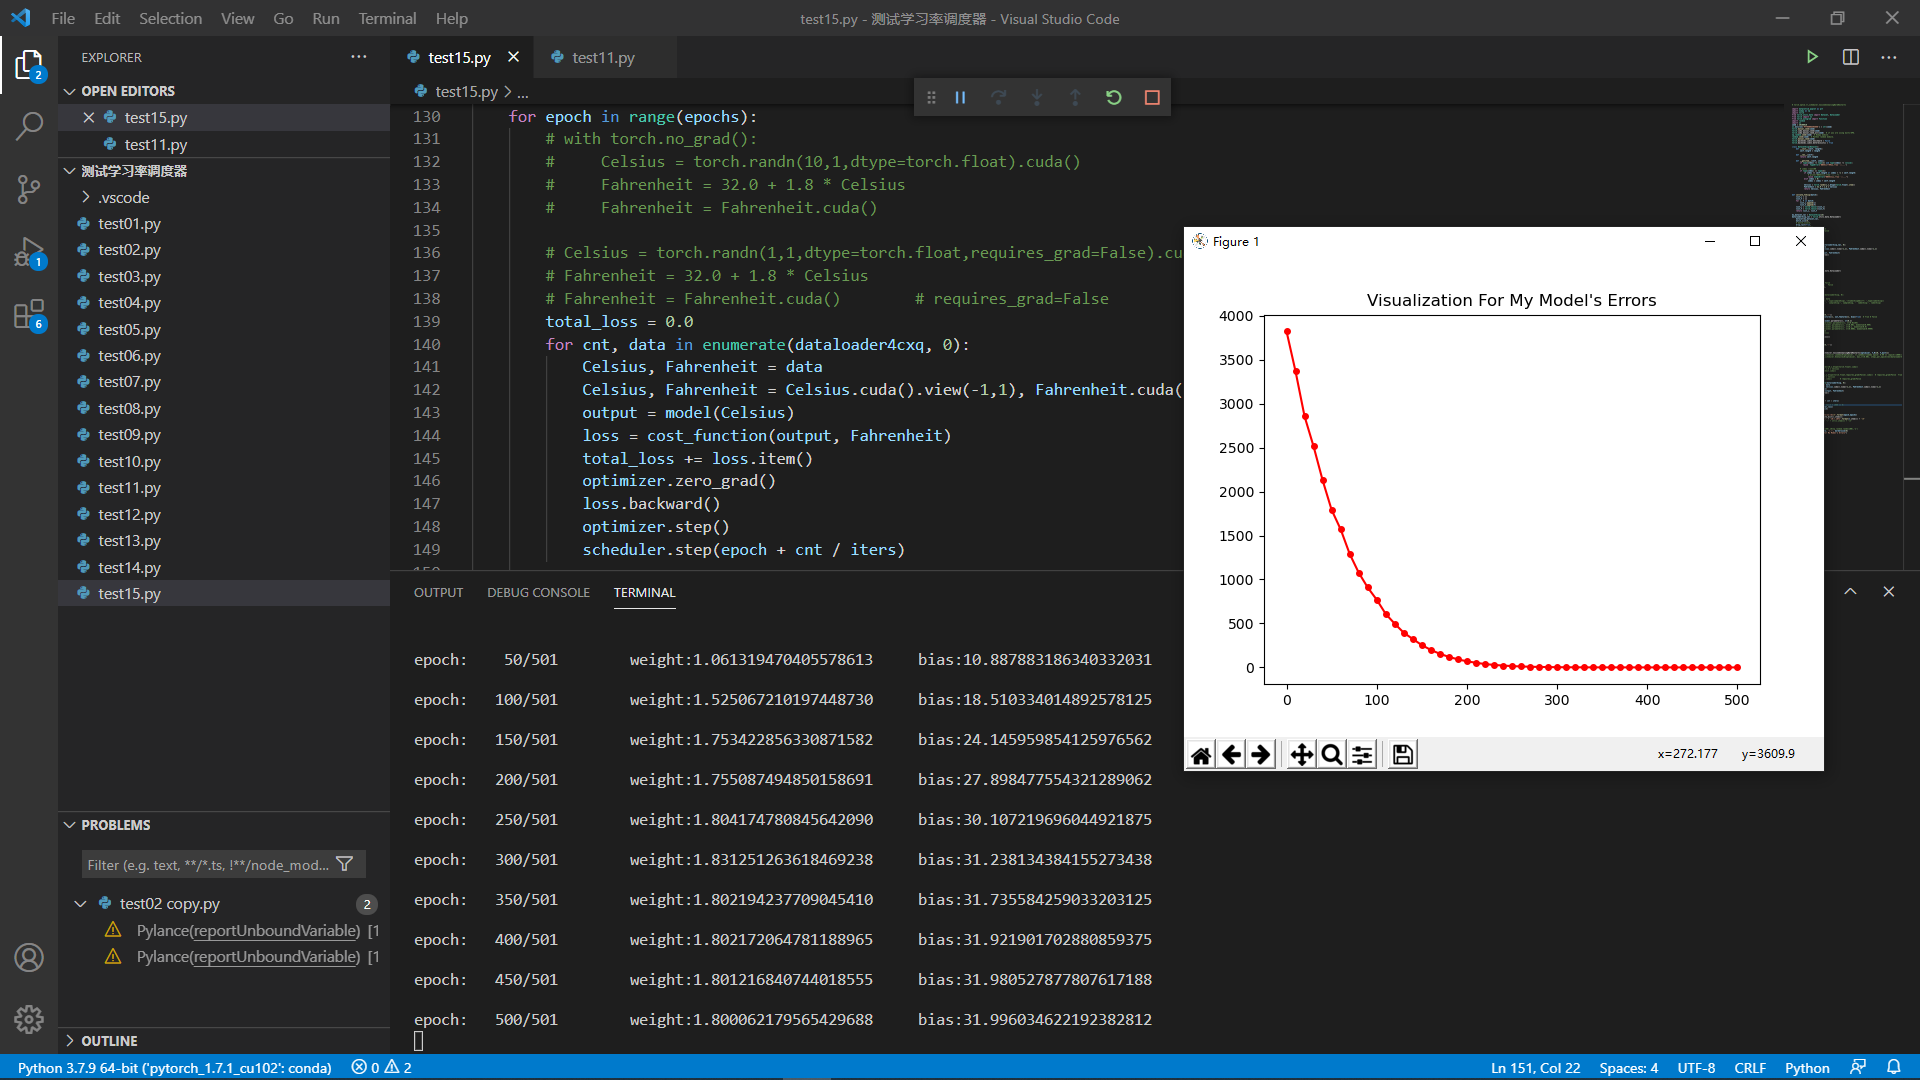Open the Extensions view

pyautogui.click(x=29, y=313)
